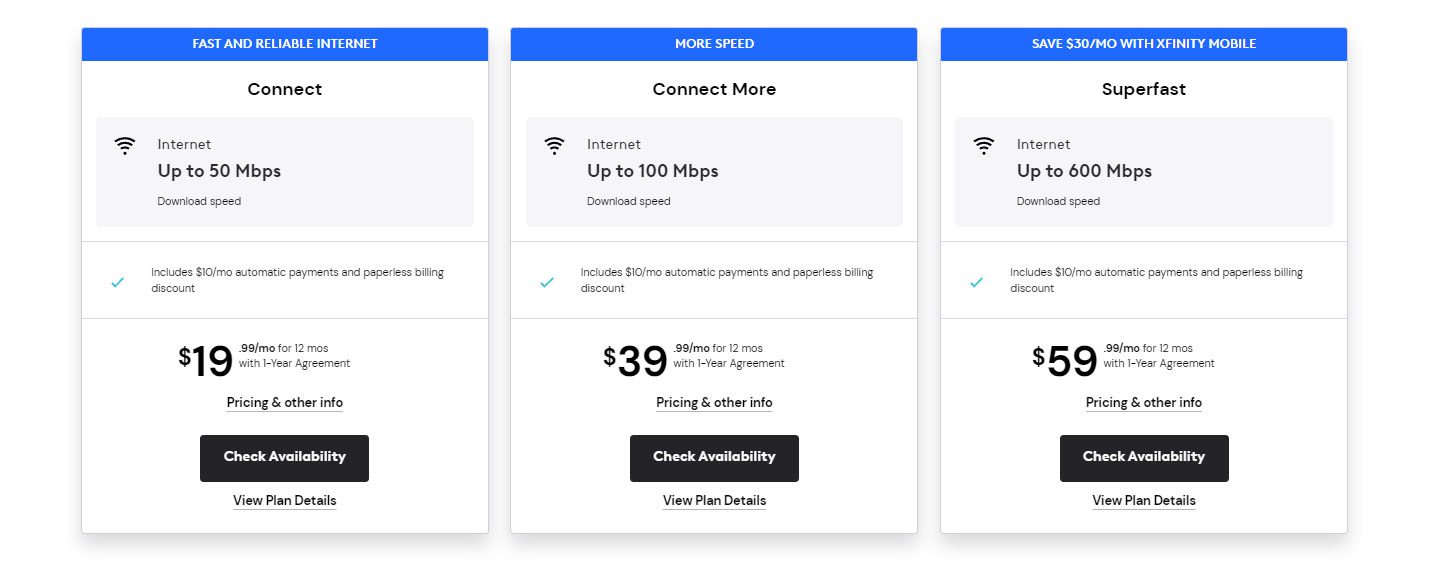Check availability for the Superfast plan
Screen dimensions: 1429x565
tap(1144, 458)
